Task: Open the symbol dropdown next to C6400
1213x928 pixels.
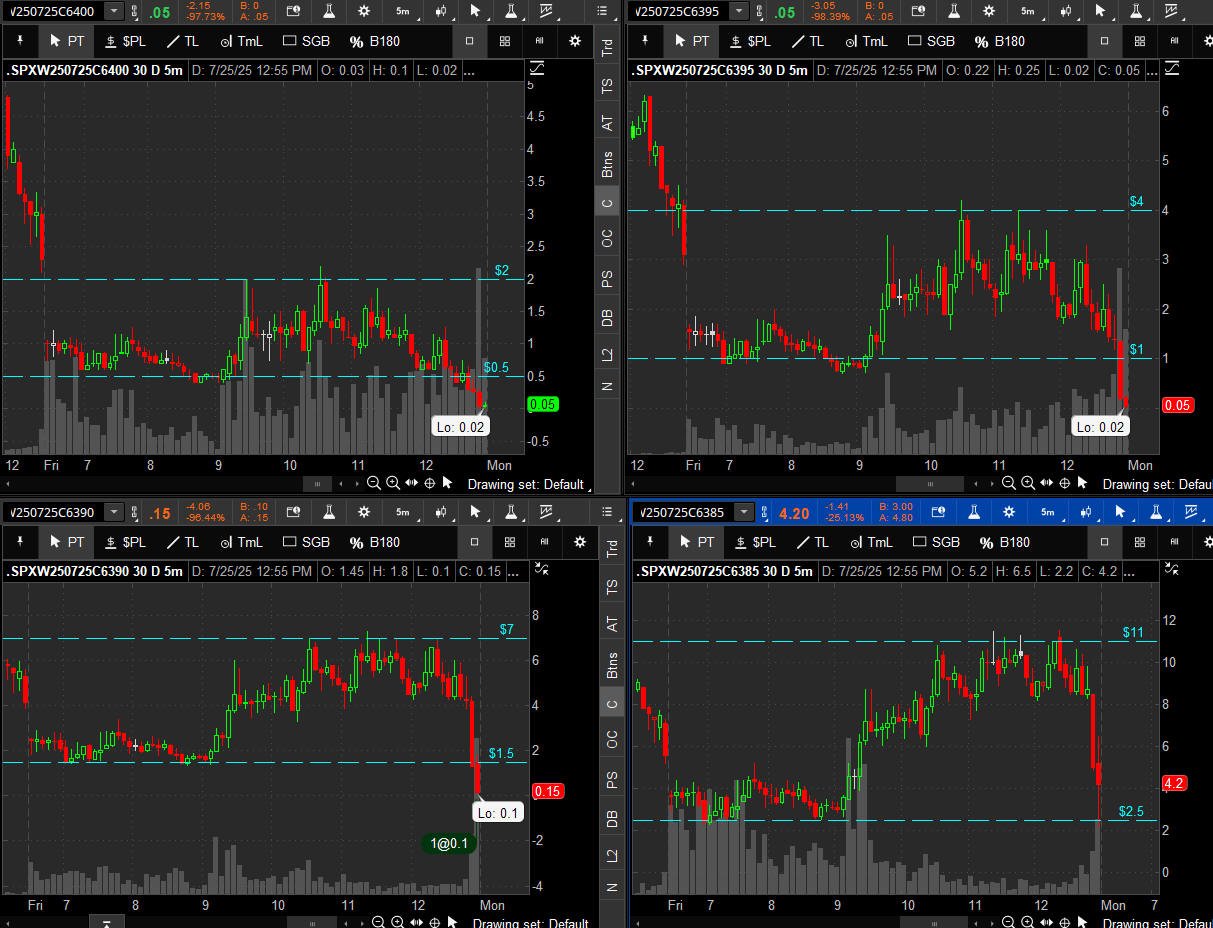Action: (x=113, y=11)
